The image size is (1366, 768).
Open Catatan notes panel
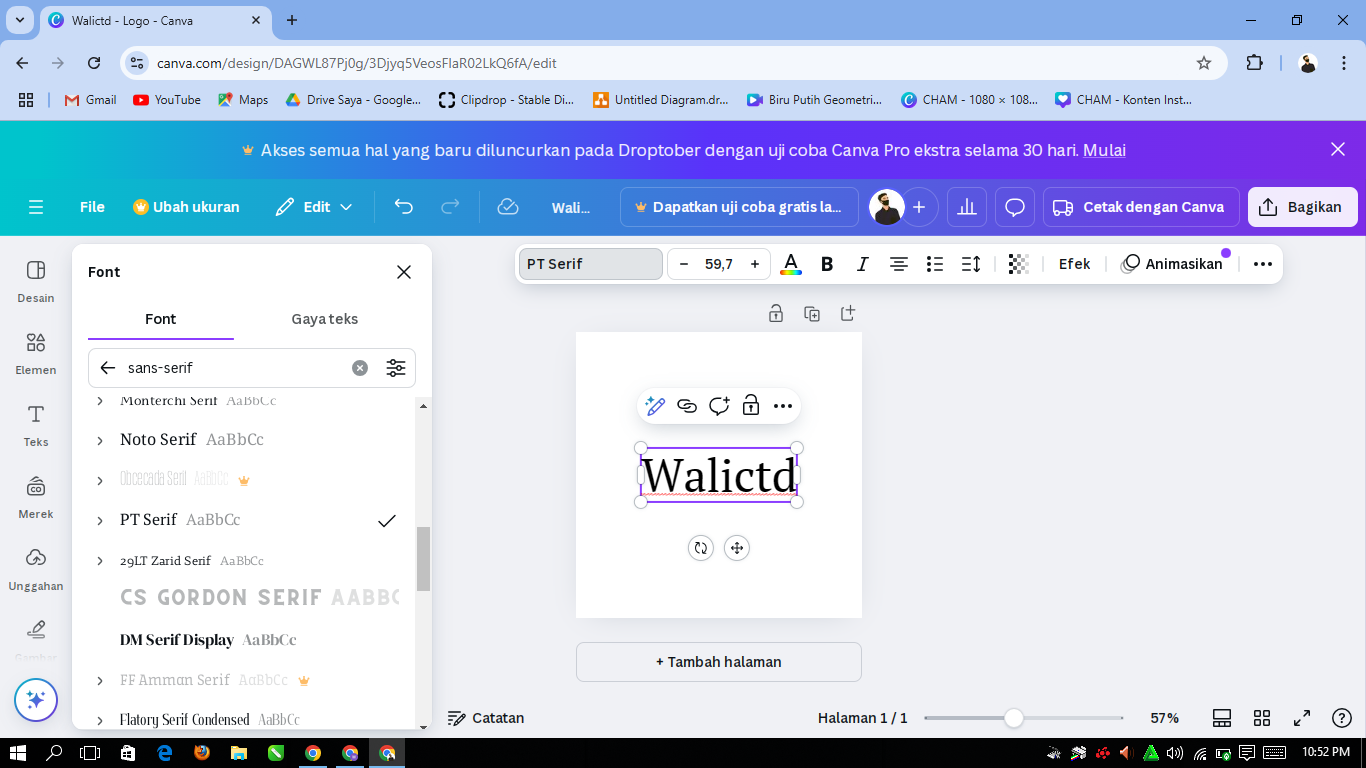(486, 718)
